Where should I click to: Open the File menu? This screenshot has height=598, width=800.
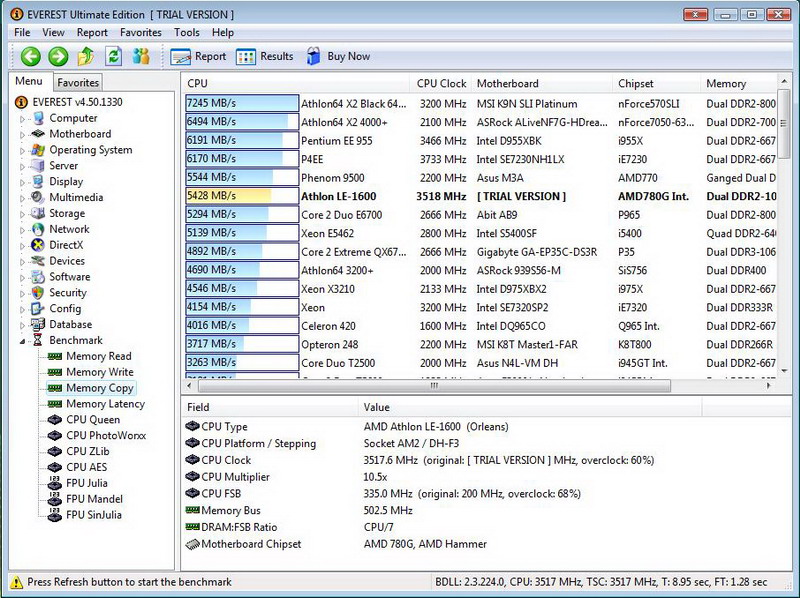[22, 33]
